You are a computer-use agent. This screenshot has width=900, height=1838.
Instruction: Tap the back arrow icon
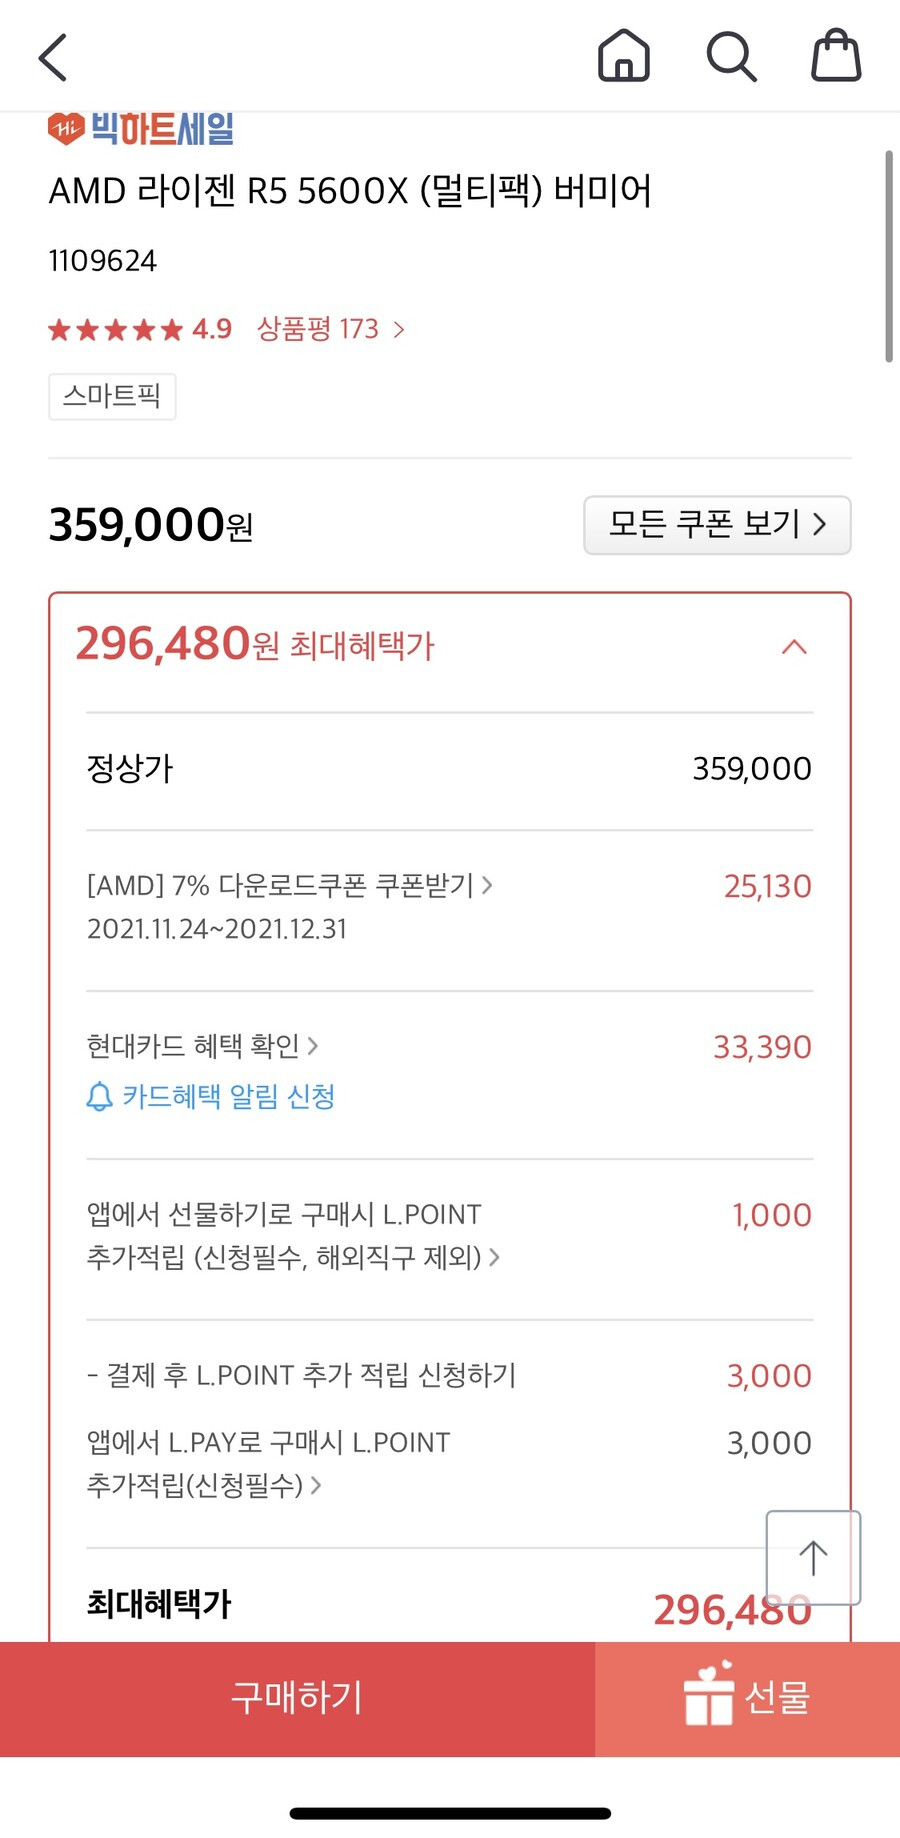53,57
